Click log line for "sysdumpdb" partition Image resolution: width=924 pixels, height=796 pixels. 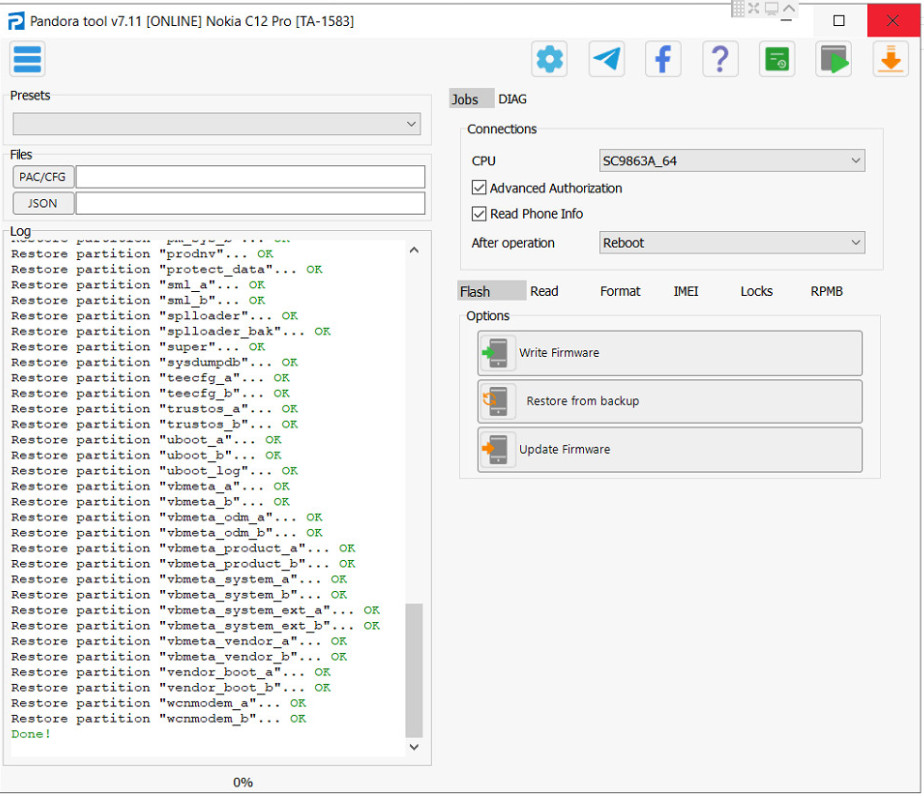tap(154, 362)
